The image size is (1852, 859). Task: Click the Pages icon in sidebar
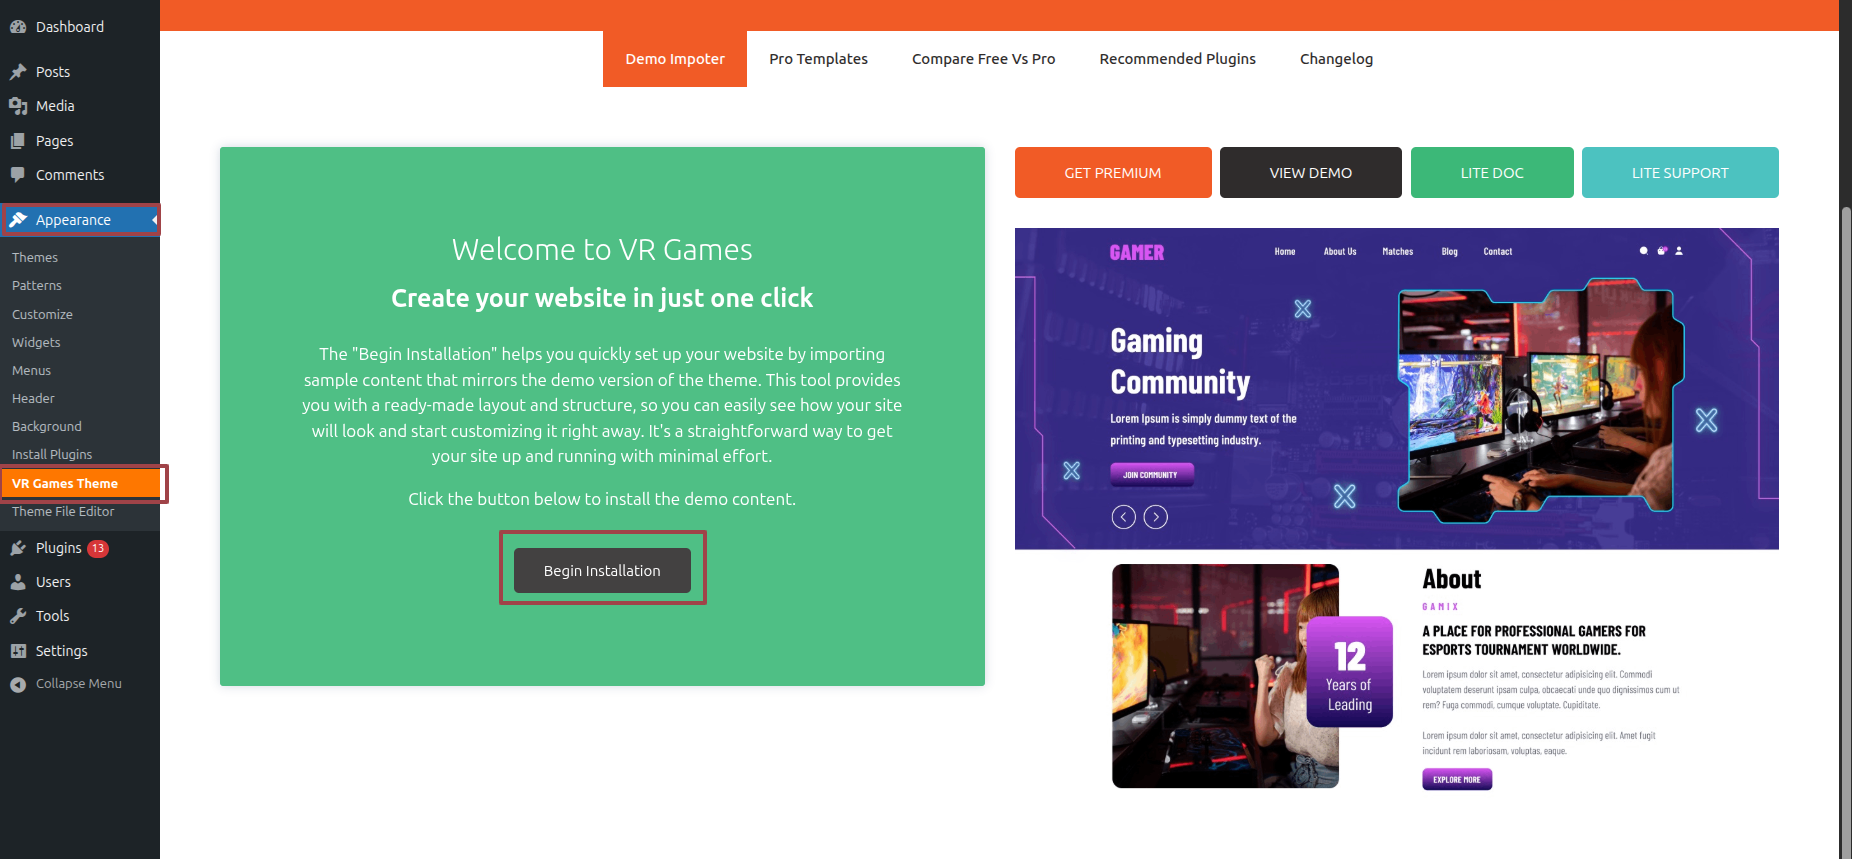pyautogui.click(x=18, y=141)
